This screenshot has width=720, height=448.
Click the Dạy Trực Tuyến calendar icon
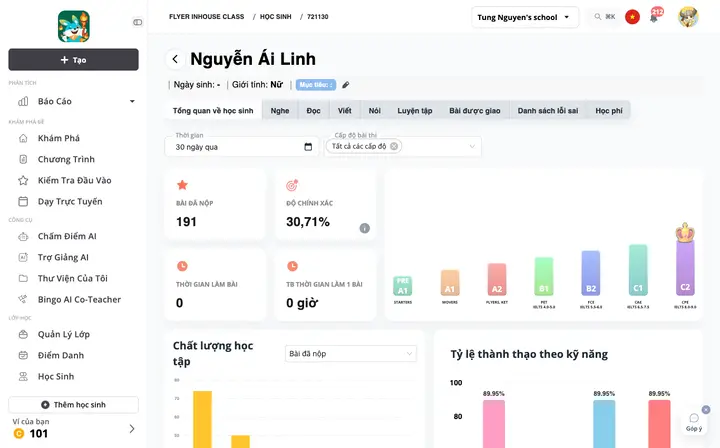[23, 202]
